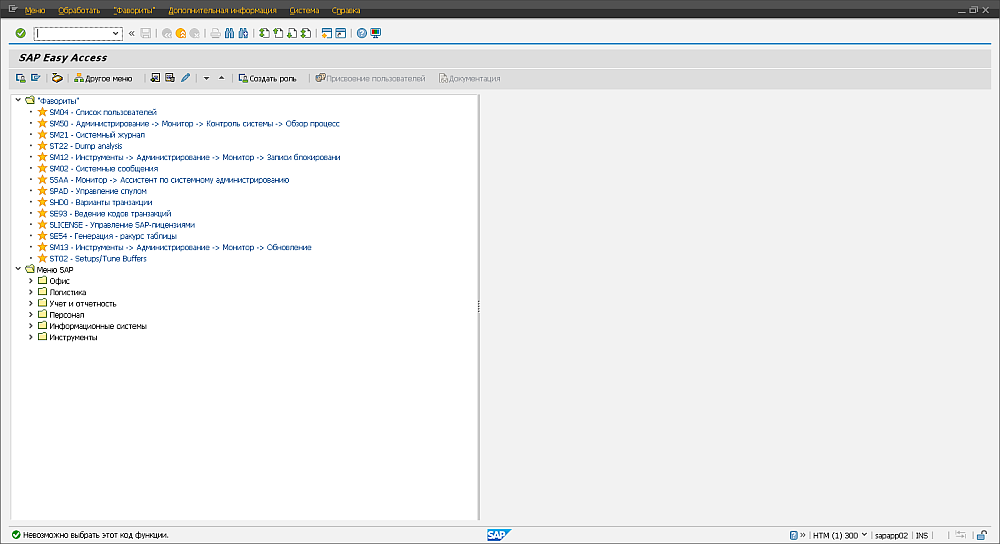The width and height of the screenshot is (1000, 544).
Task: Click the First Page navigation icon
Action: click(264, 33)
